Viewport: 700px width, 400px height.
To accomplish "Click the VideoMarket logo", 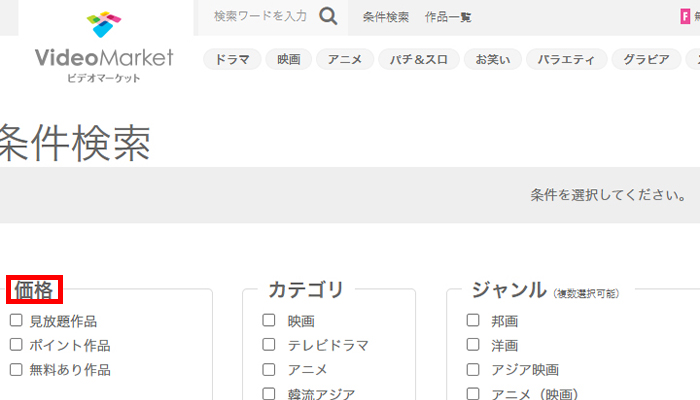I will tap(104, 48).
